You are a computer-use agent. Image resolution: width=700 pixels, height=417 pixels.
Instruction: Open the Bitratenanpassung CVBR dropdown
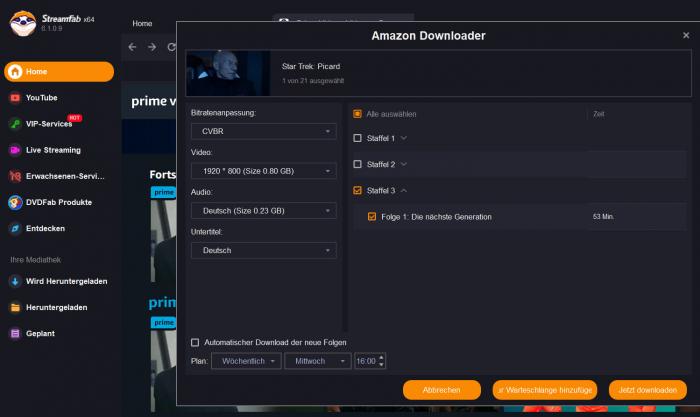click(263, 131)
